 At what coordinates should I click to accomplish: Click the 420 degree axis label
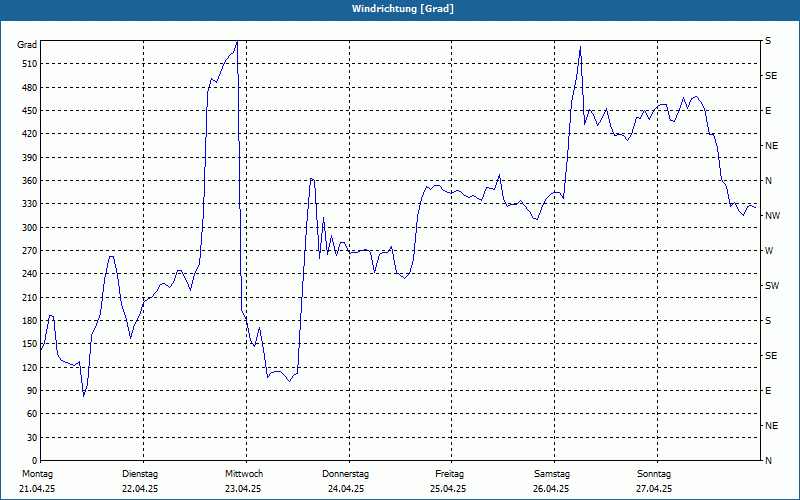[x=30, y=134]
